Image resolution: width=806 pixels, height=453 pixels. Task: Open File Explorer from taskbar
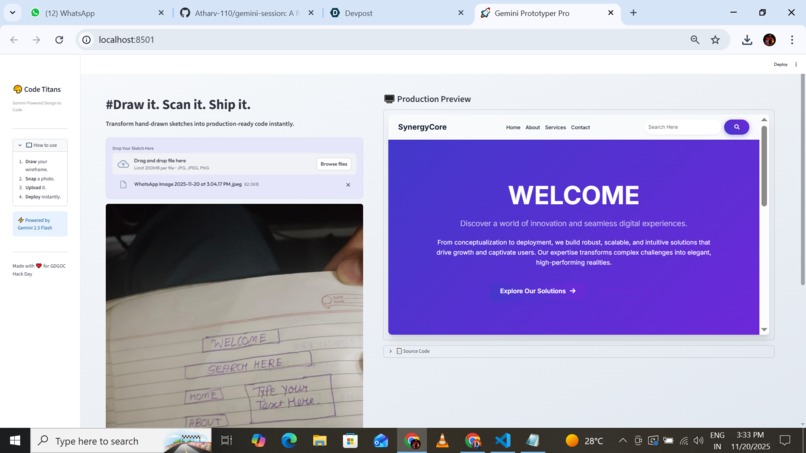(x=320, y=441)
